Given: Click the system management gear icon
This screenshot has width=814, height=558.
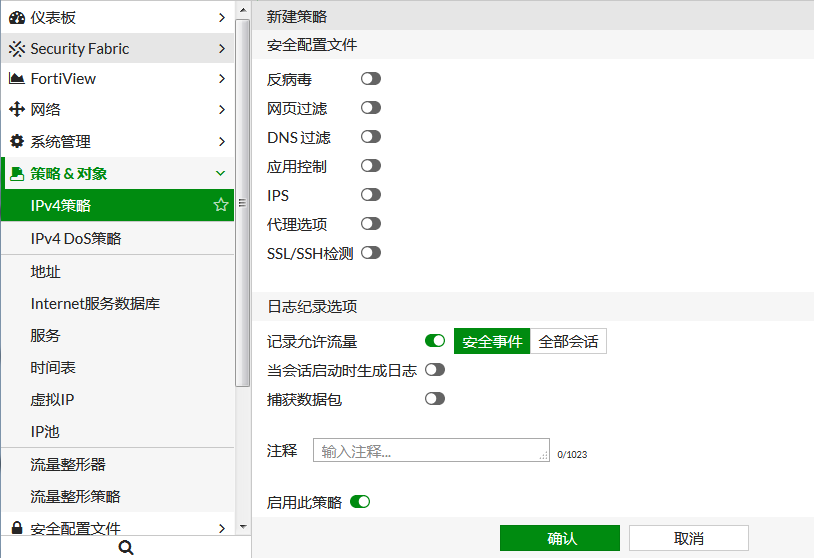Looking at the screenshot, I should (x=17, y=141).
